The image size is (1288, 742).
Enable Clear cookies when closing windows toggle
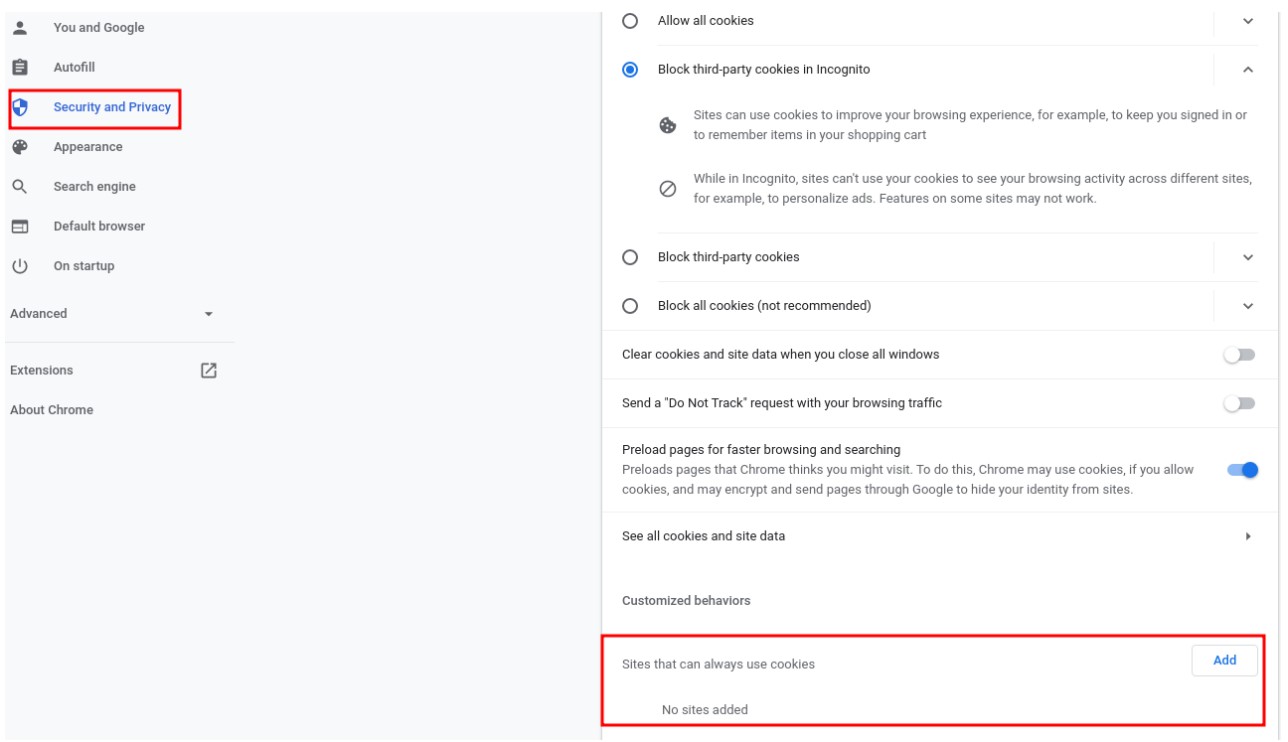[1240, 355]
